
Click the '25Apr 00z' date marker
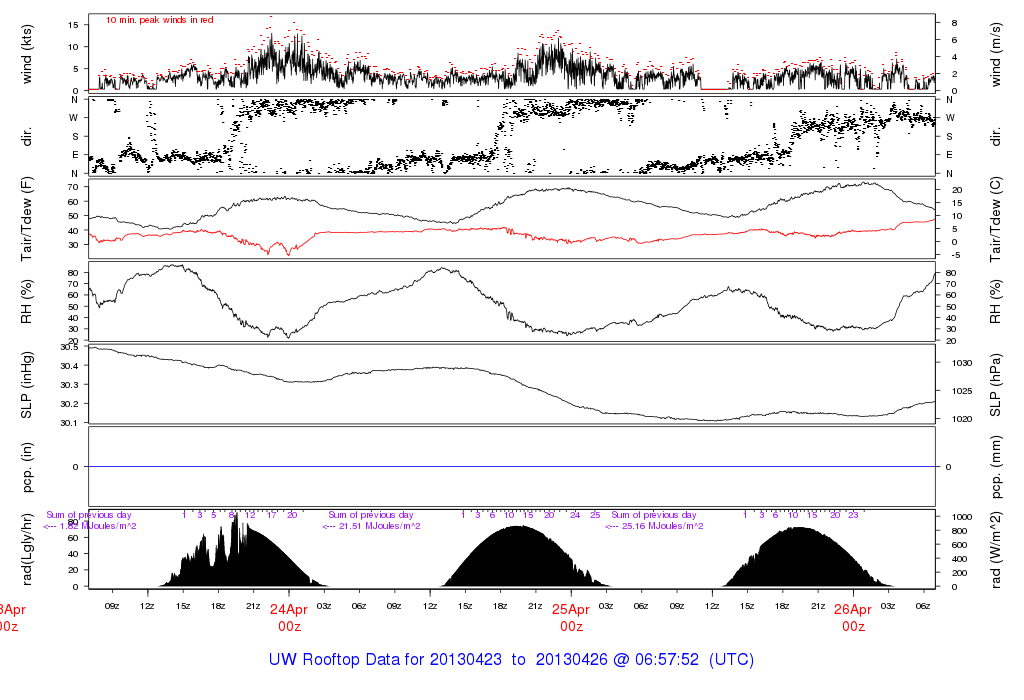coord(571,618)
